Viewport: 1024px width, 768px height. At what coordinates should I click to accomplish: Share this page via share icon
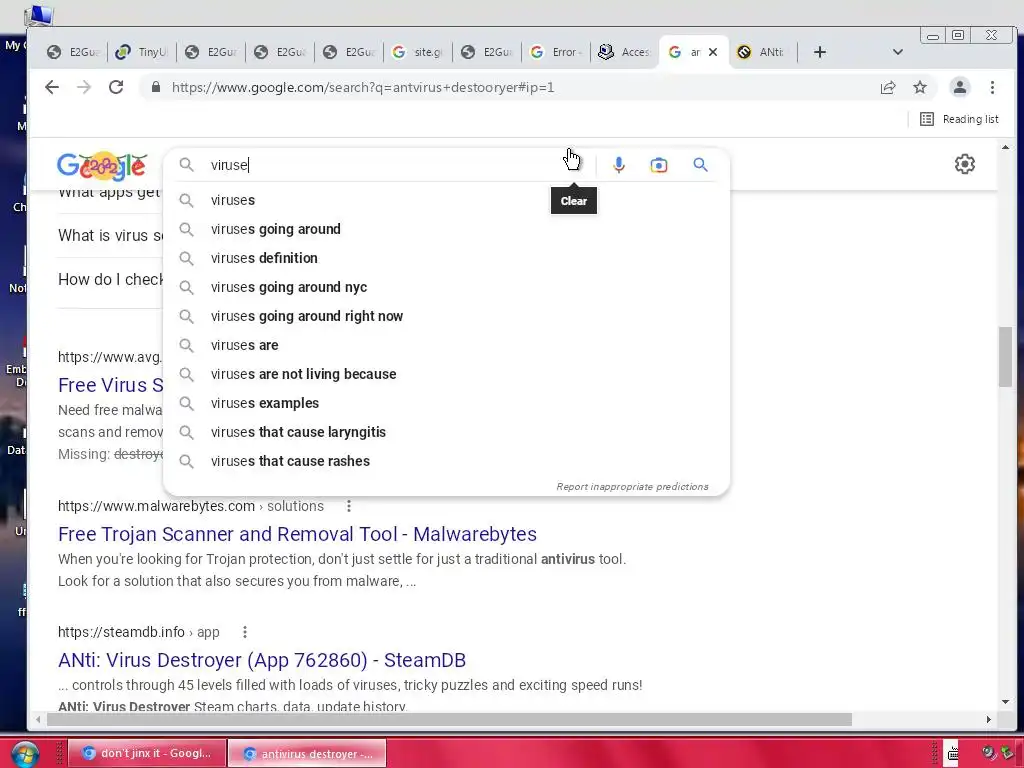click(x=888, y=87)
